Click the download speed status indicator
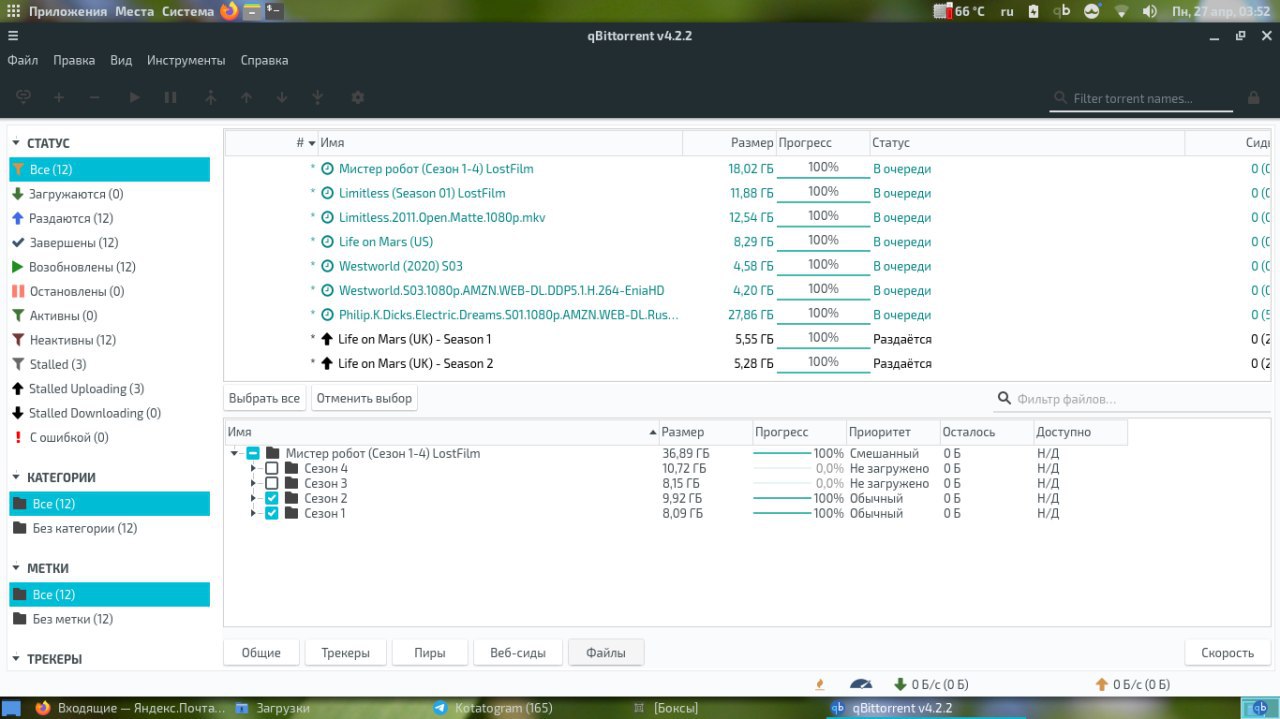Screen dimensions: 1280x719 (931, 684)
